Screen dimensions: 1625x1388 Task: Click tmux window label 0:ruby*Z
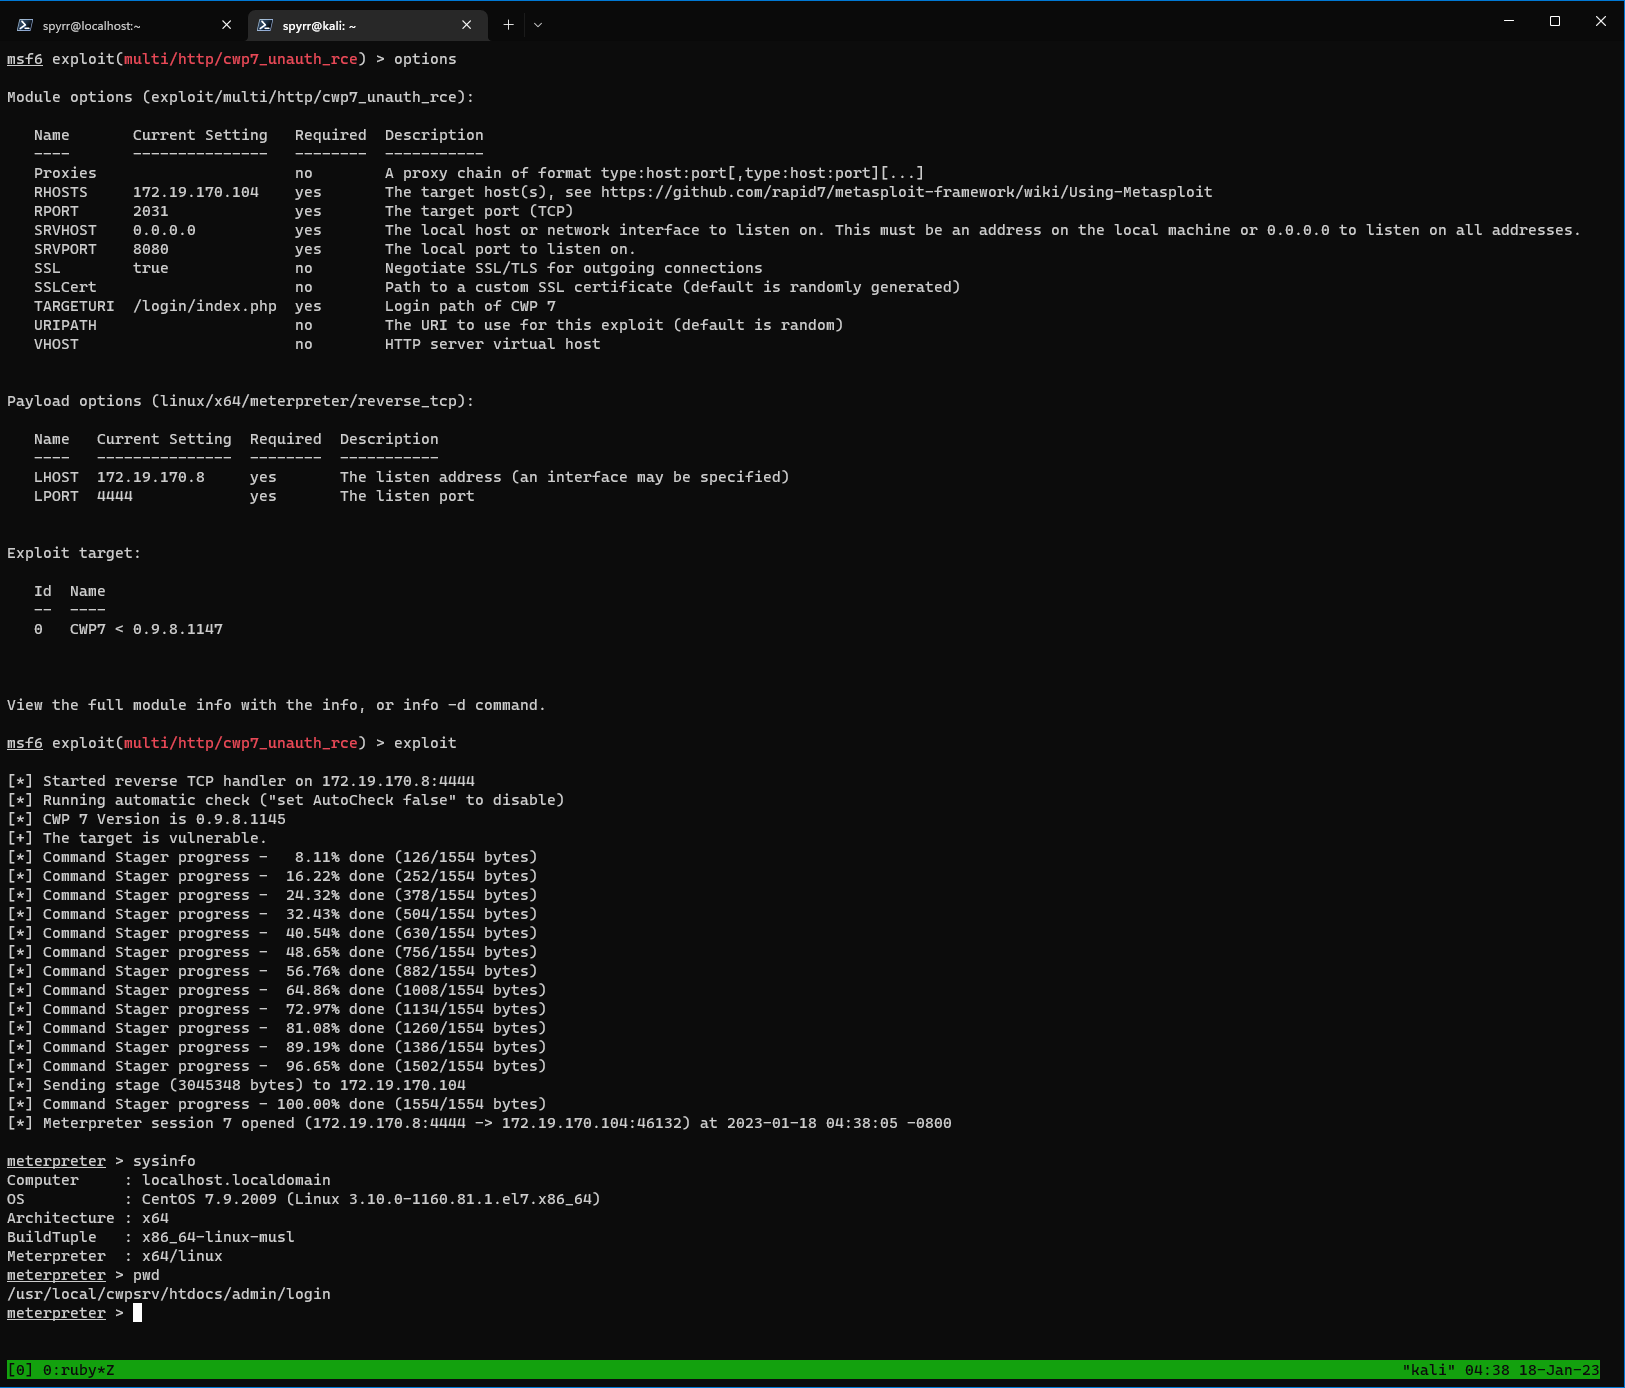tap(79, 1370)
